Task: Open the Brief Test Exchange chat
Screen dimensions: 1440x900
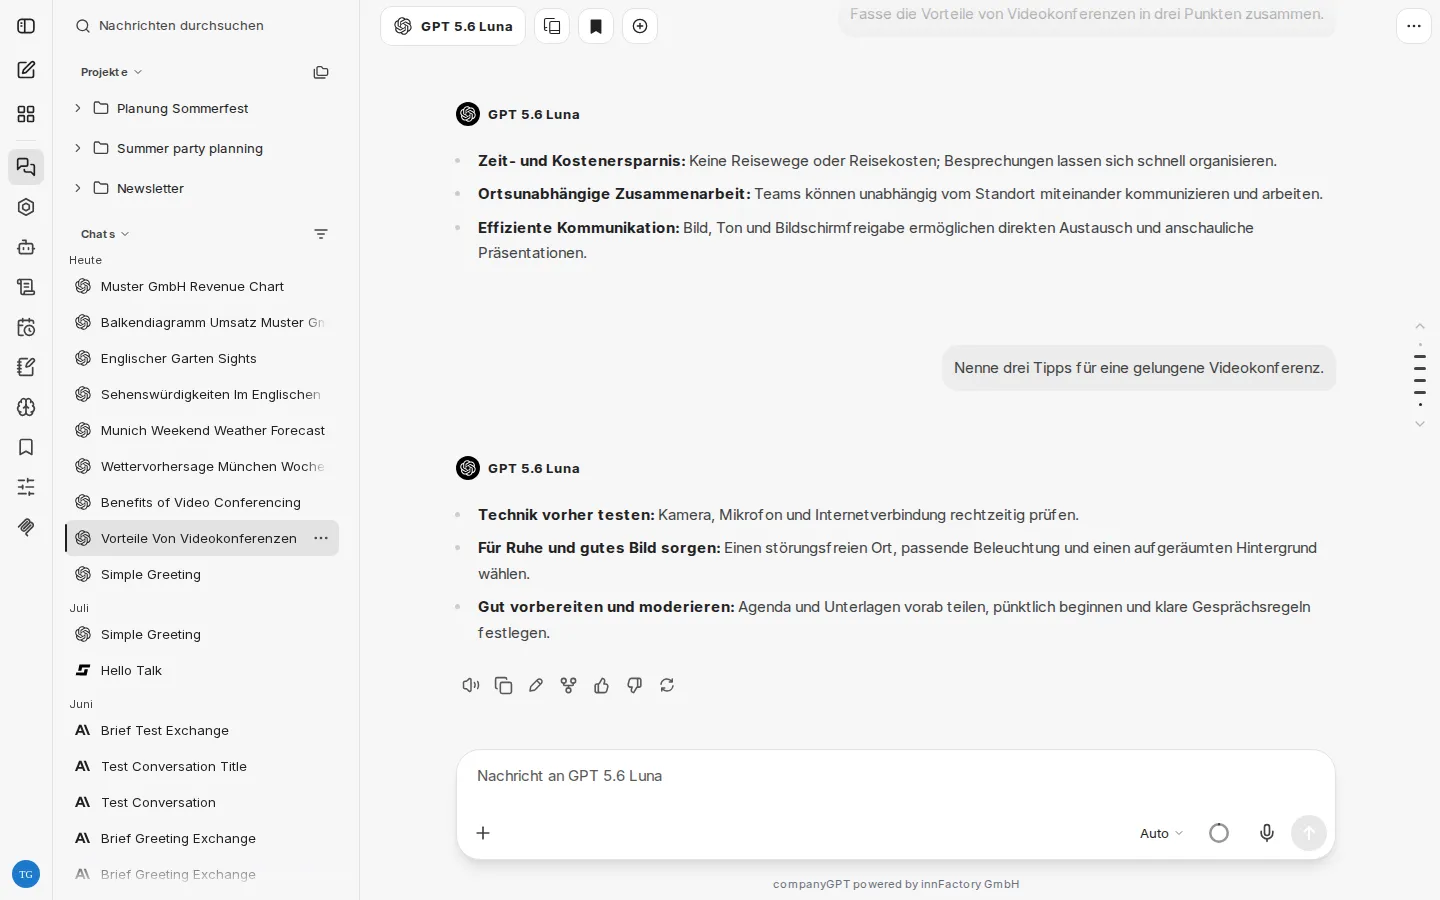Action: [x=202, y=730]
